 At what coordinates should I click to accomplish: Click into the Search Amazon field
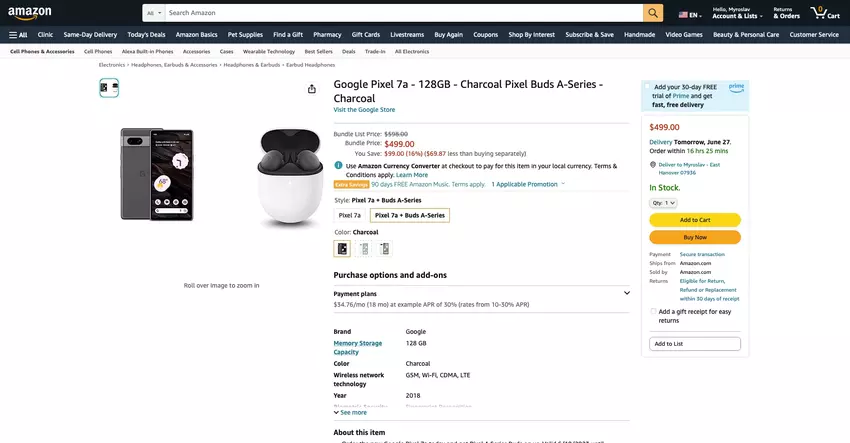point(400,13)
